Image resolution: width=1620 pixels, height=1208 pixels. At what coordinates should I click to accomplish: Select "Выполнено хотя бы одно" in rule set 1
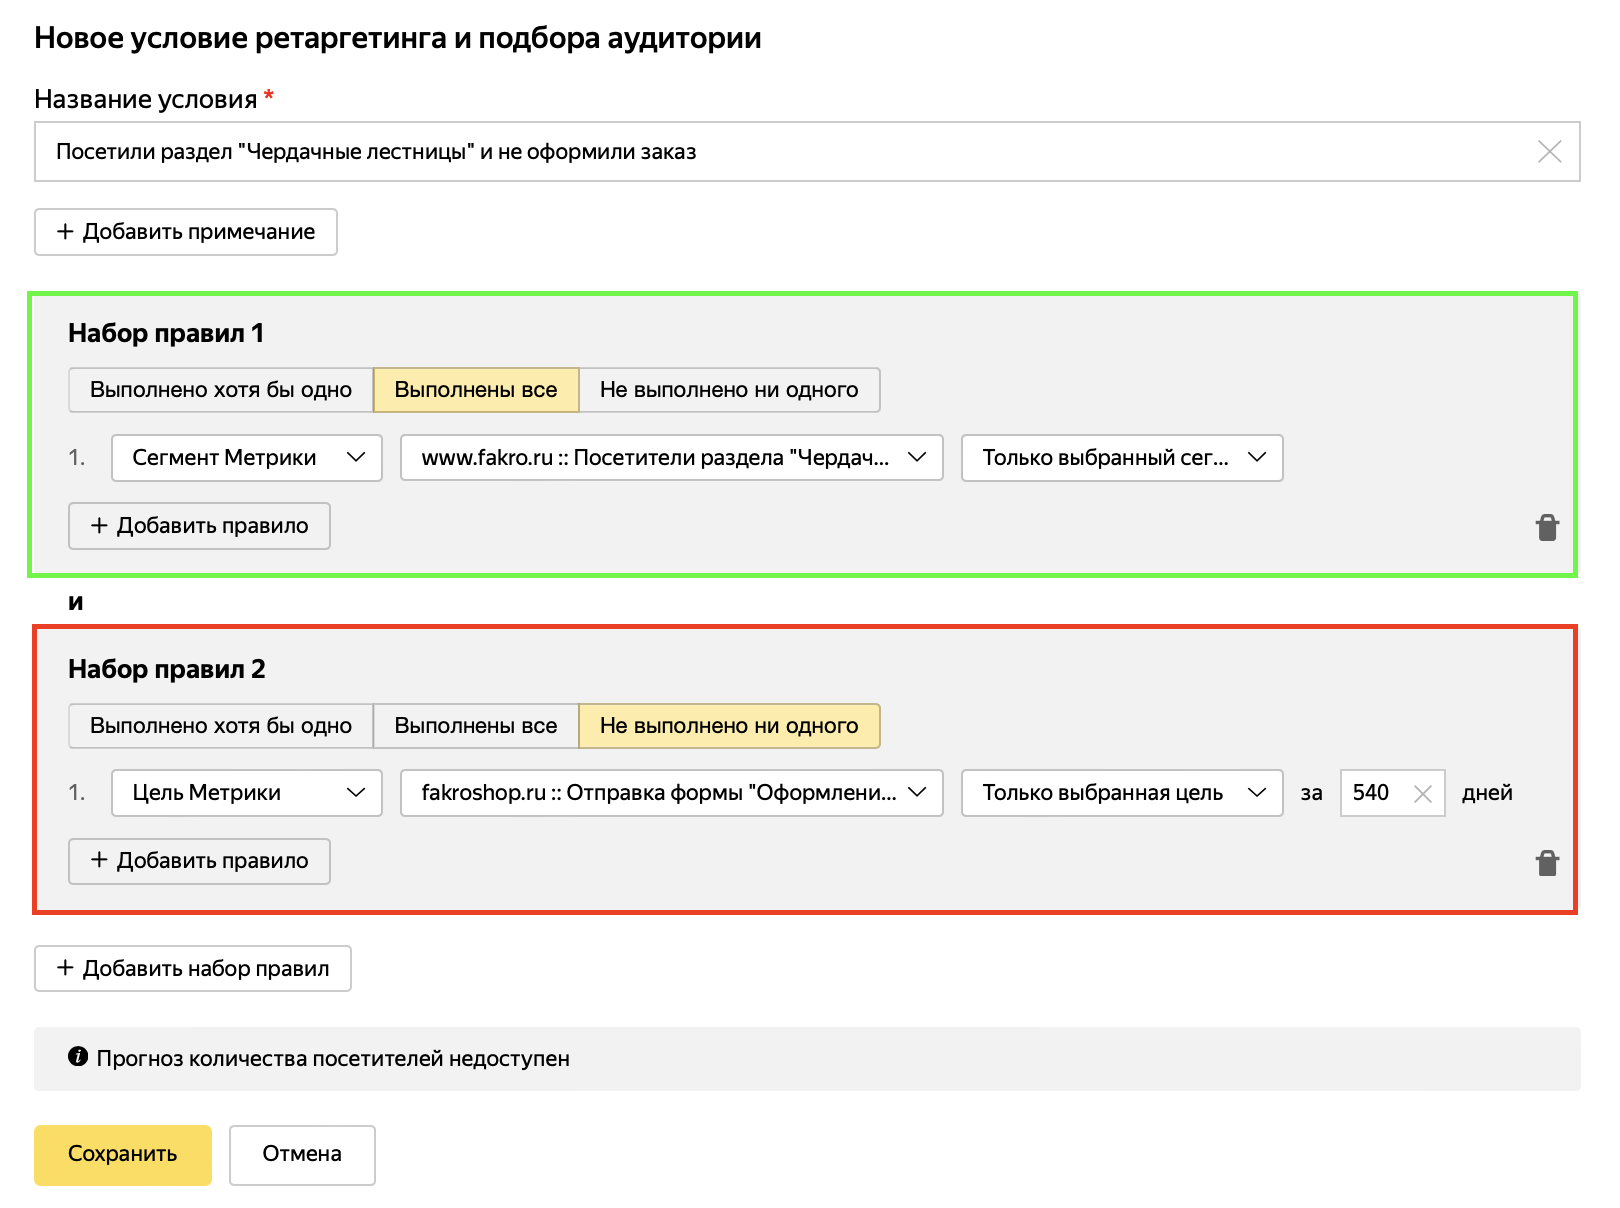pos(221,390)
